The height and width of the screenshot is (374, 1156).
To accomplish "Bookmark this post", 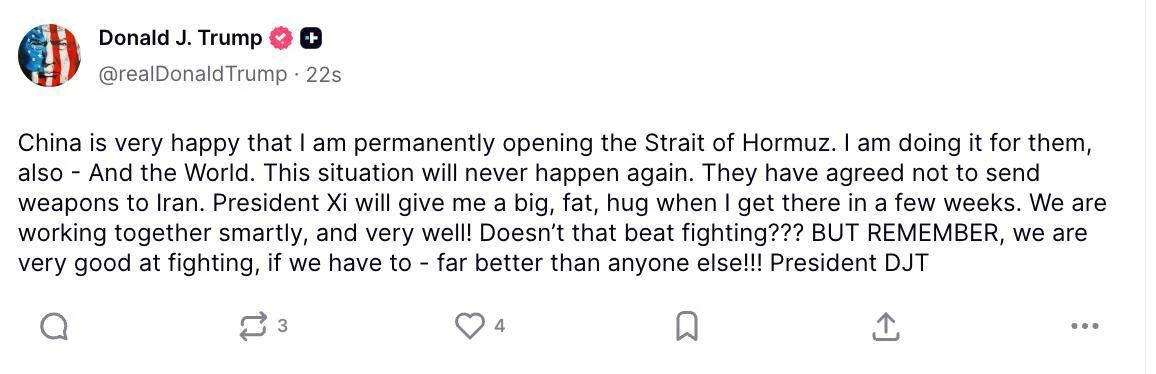I will tap(686, 326).
